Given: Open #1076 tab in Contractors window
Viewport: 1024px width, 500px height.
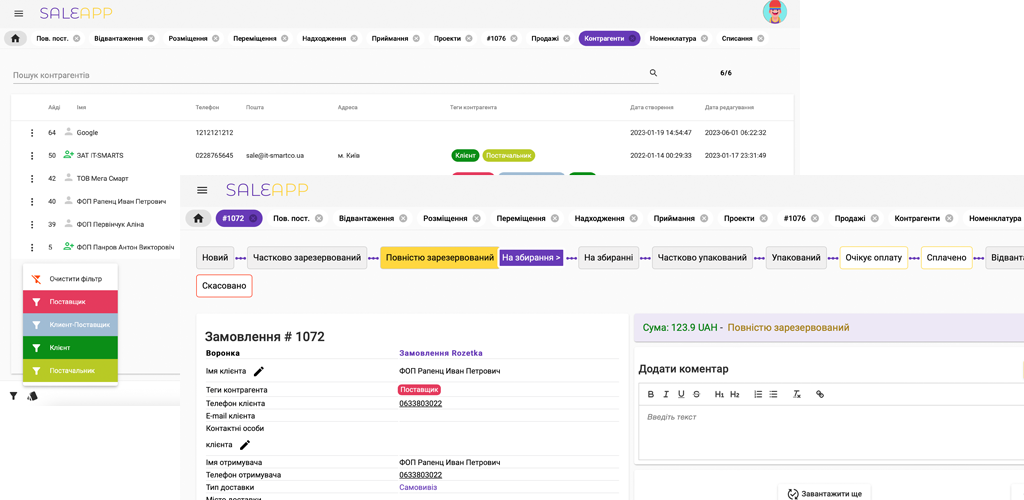Looking at the screenshot, I should tap(496, 39).
